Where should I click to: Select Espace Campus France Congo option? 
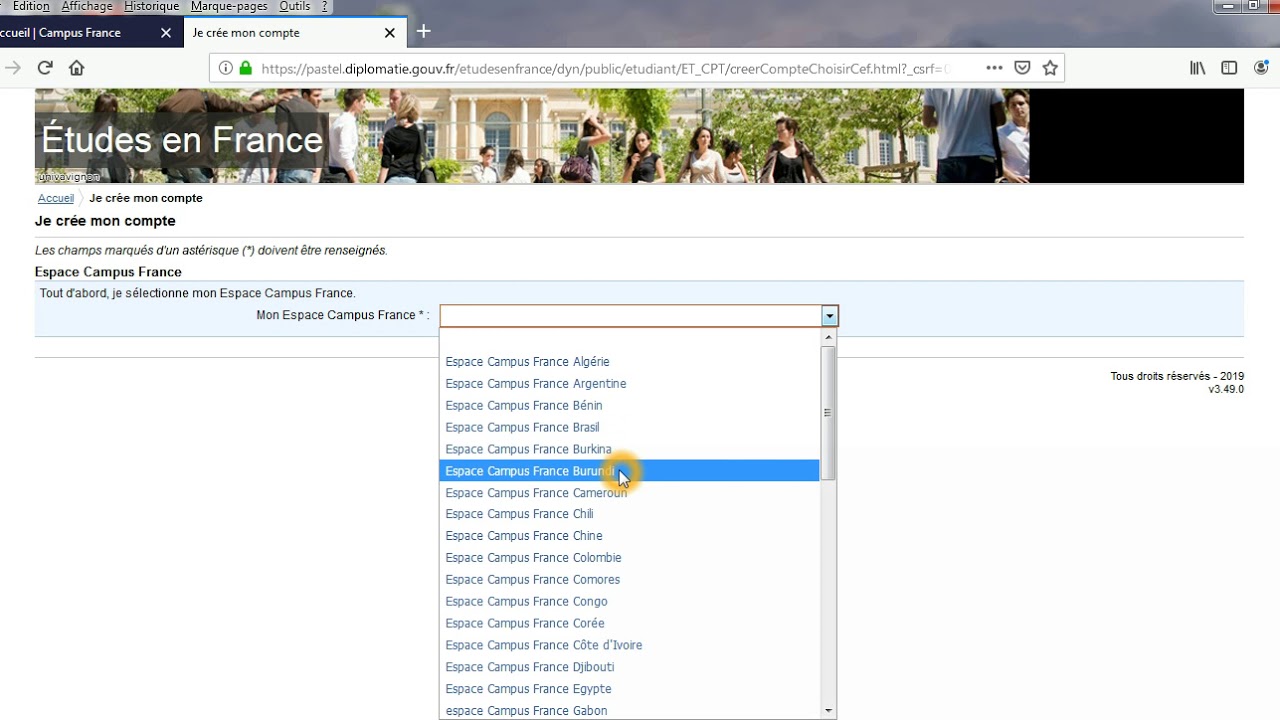629,602
